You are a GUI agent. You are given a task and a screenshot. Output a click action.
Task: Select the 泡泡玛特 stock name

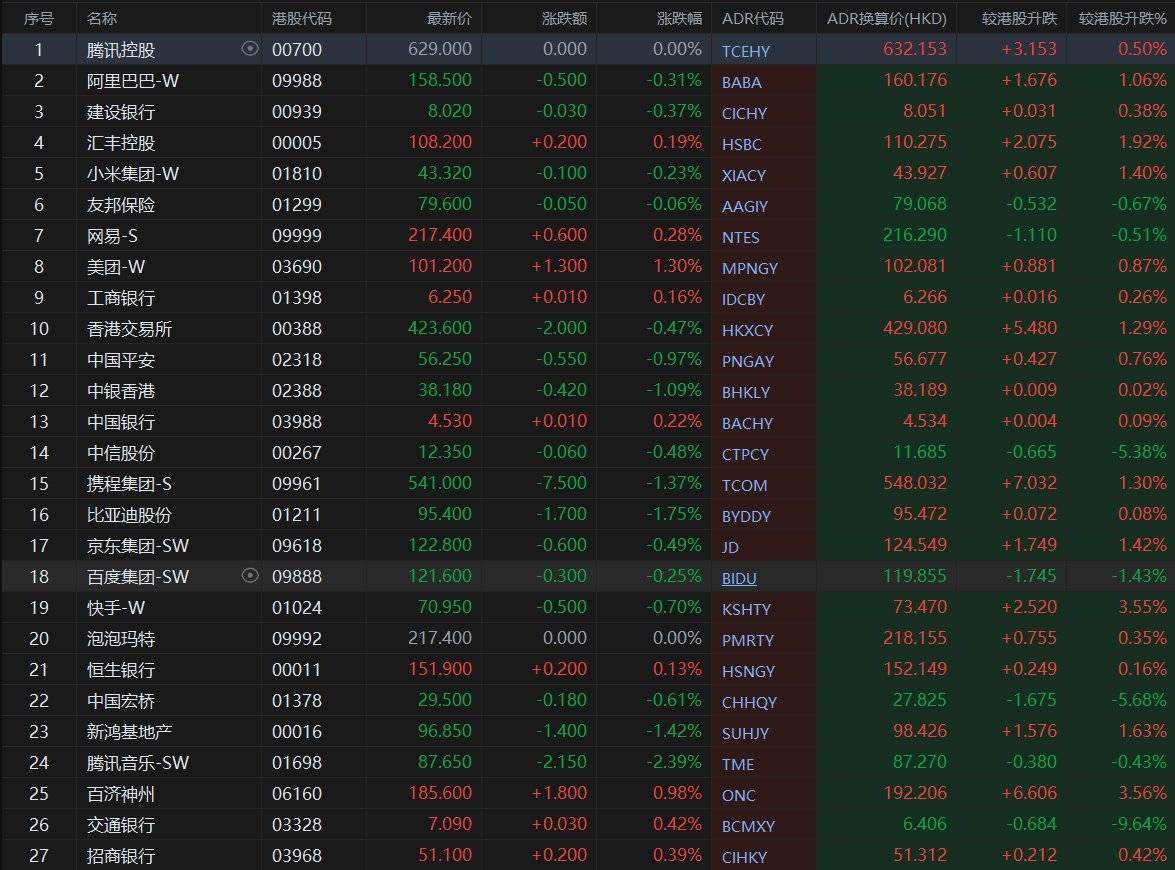pos(121,639)
